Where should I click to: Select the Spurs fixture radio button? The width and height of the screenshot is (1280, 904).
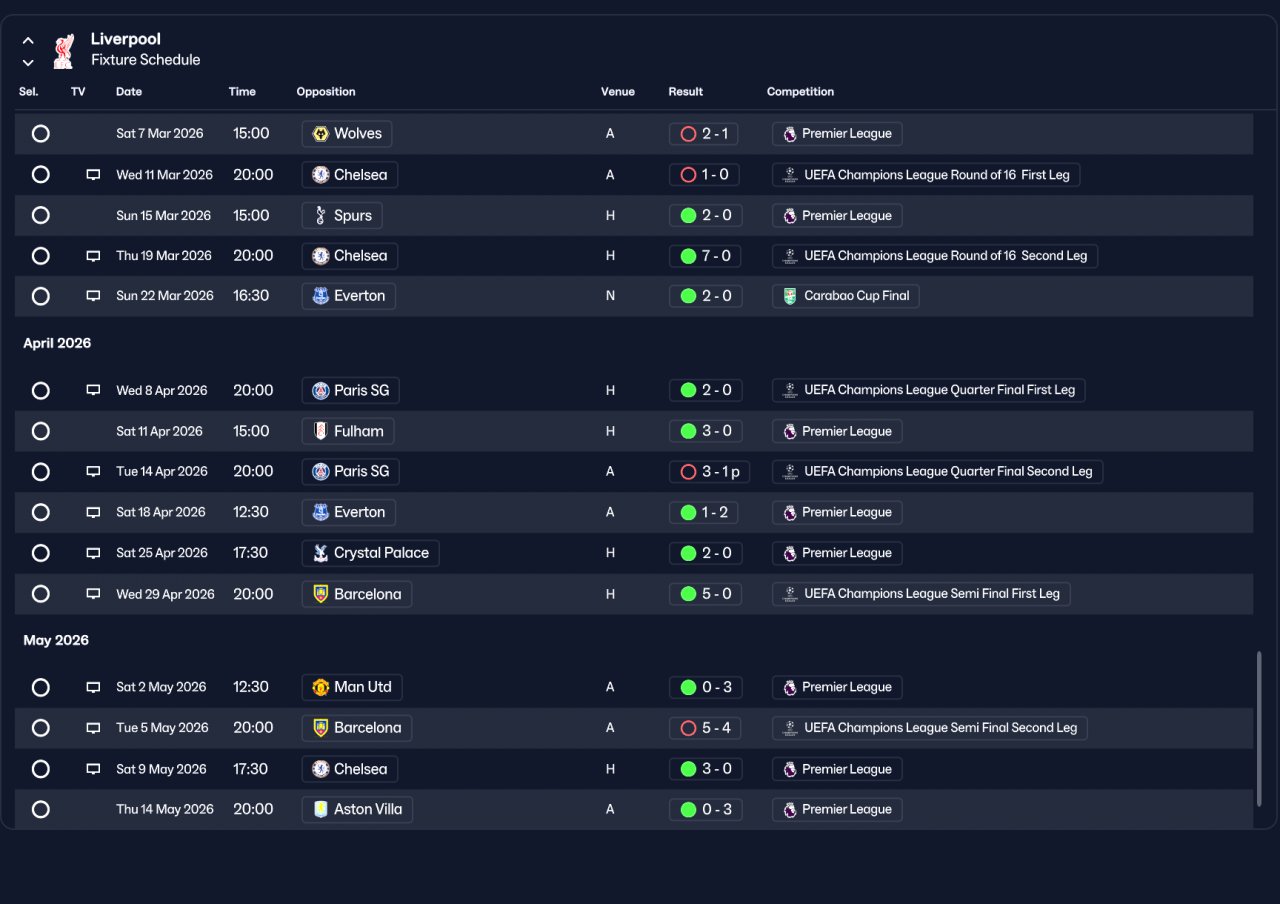point(40,215)
